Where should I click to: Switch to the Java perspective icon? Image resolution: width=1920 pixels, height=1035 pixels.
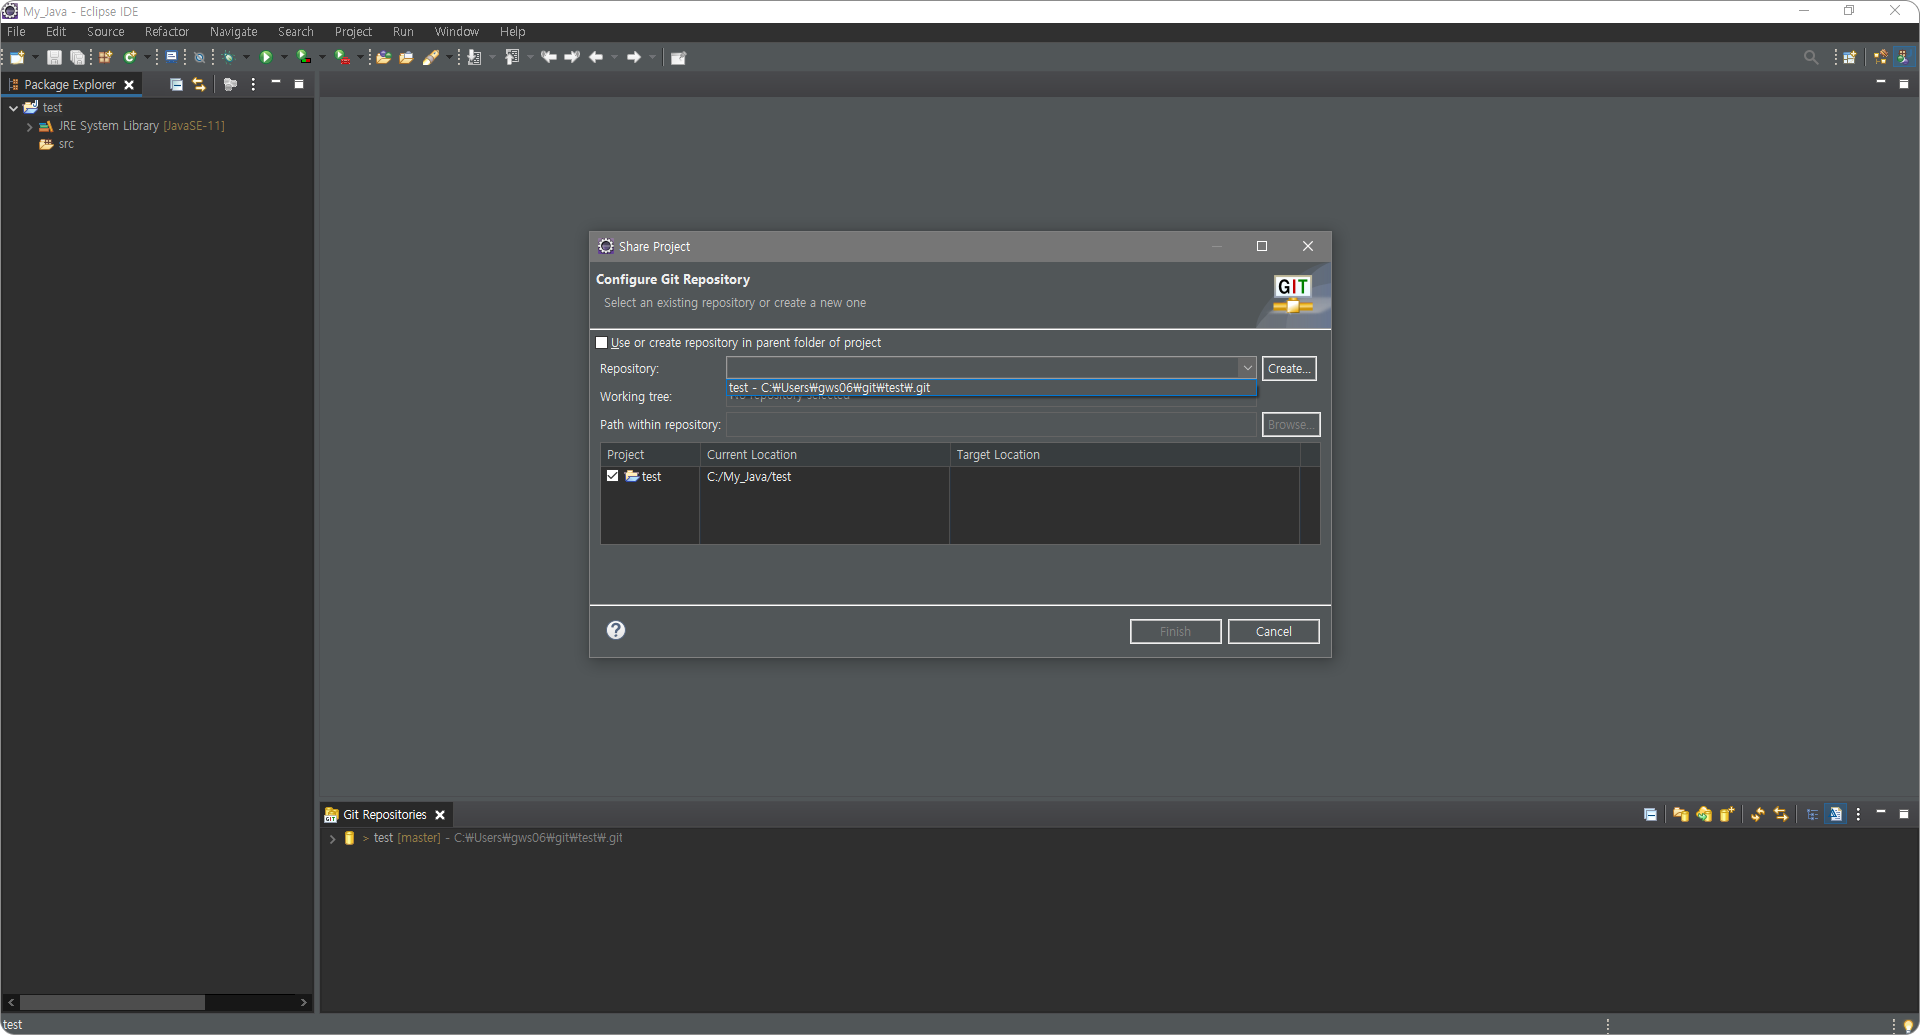pos(1903,58)
